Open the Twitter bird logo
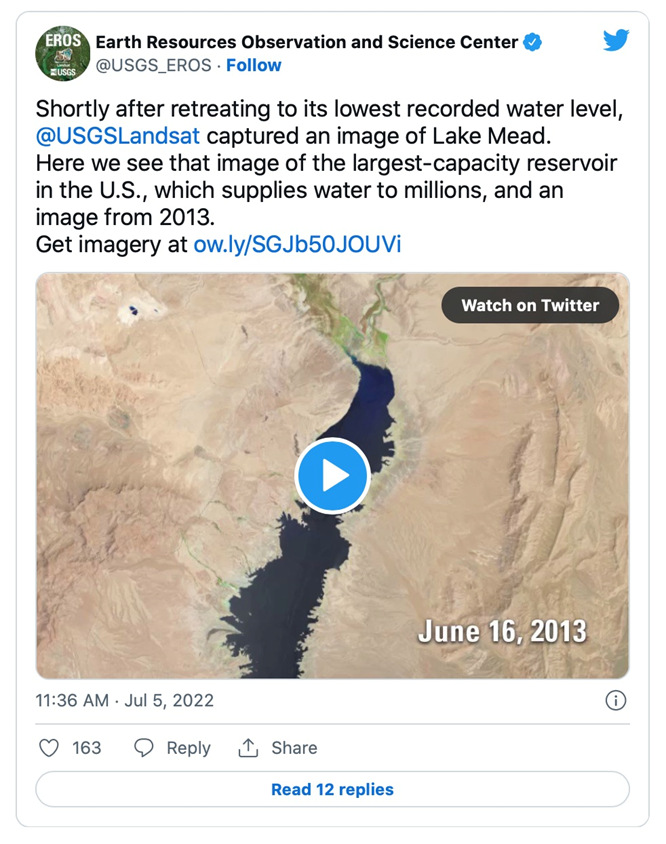666x844 pixels. [616, 41]
